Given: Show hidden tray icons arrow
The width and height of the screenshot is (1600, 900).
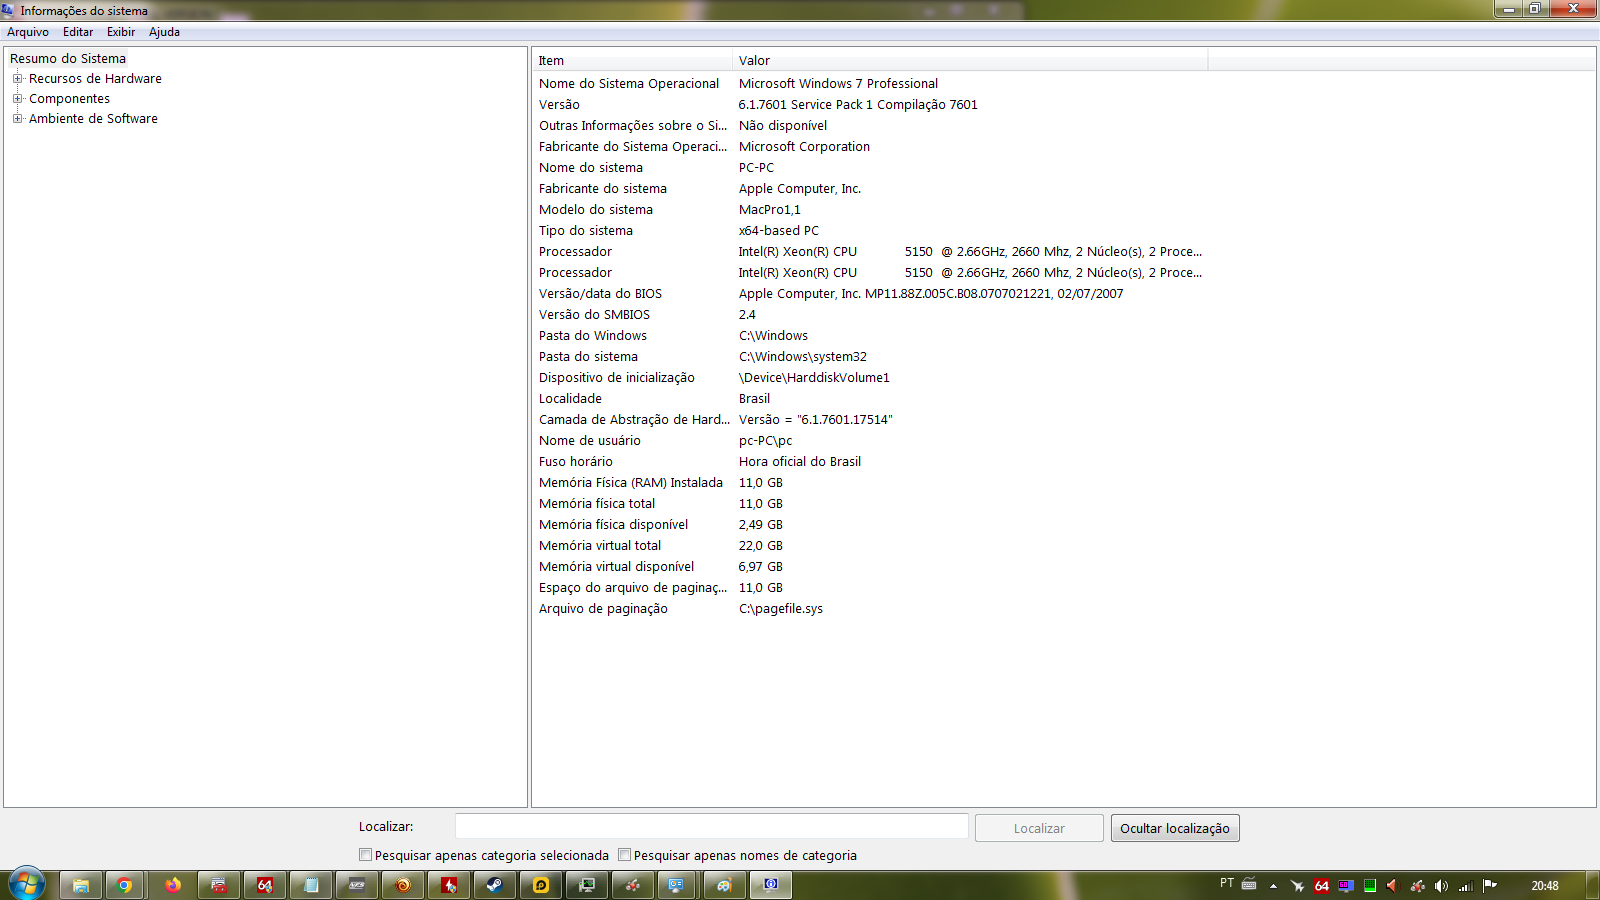Looking at the screenshot, I should (x=1273, y=886).
